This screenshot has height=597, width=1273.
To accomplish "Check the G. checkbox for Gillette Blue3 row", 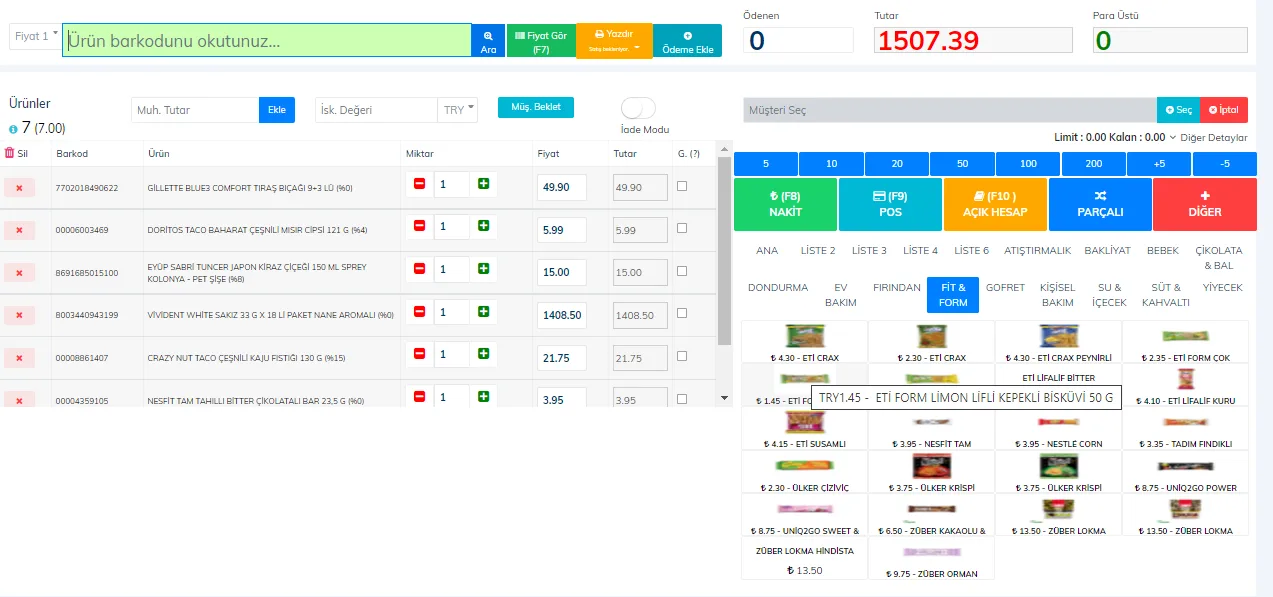I will pyautogui.click(x=682, y=186).
